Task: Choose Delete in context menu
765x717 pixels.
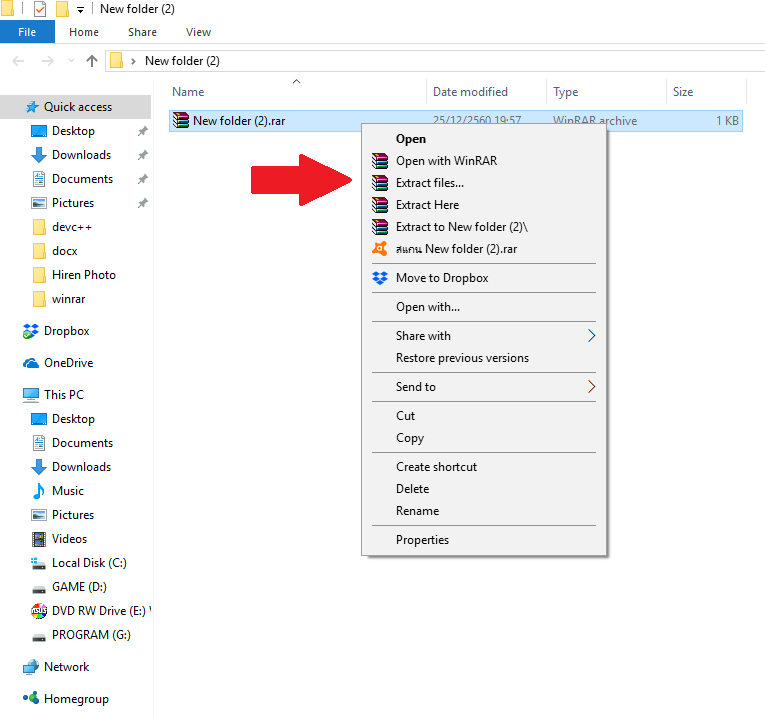Action: pos(484,489)
